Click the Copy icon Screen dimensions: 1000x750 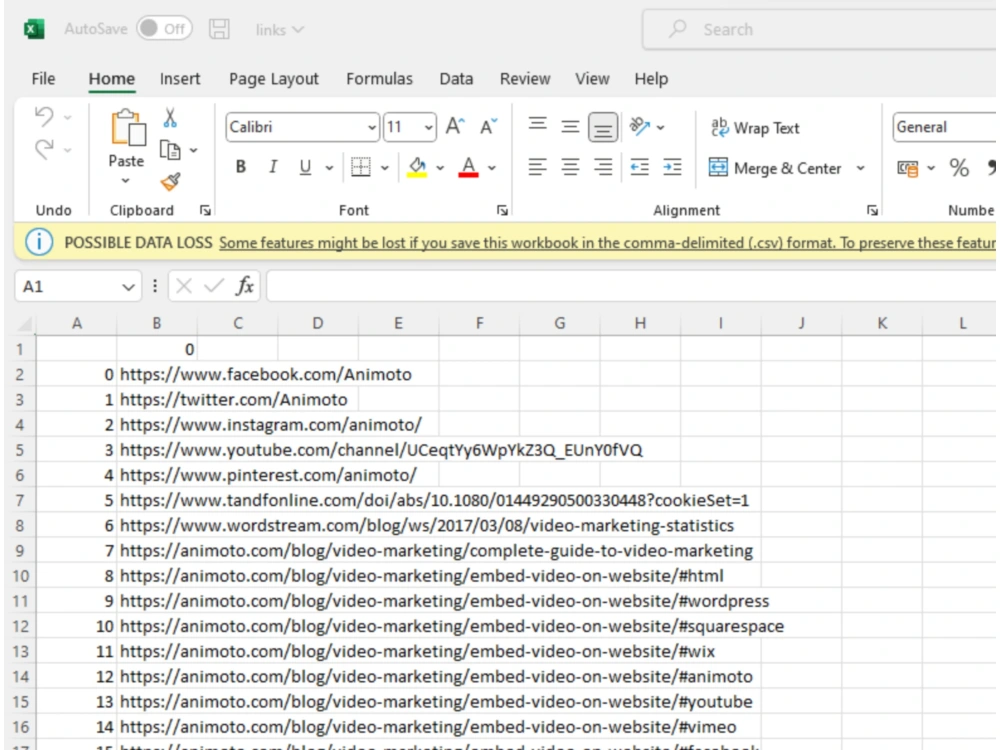[x=170, y=151]
